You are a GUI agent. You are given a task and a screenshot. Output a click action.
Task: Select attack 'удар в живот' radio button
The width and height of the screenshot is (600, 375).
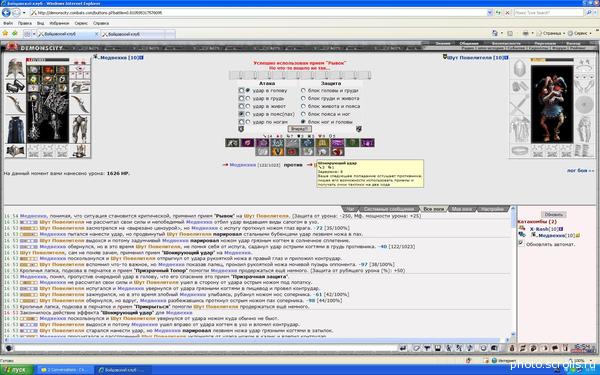tap(248, 106)
